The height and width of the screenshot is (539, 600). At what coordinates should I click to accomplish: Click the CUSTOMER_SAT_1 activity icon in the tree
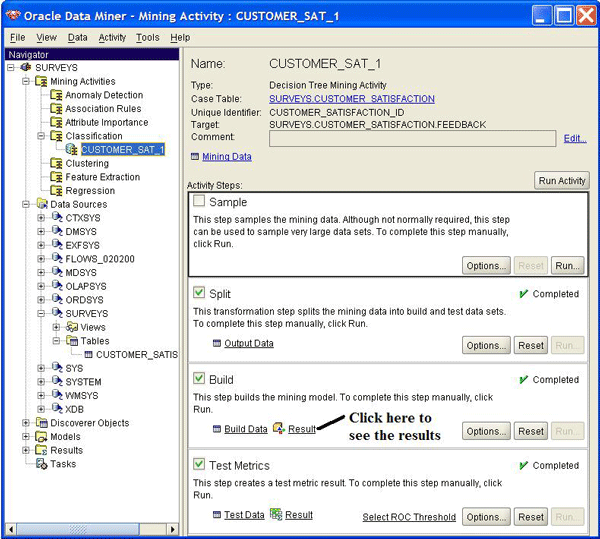click(x=71, y=150)
